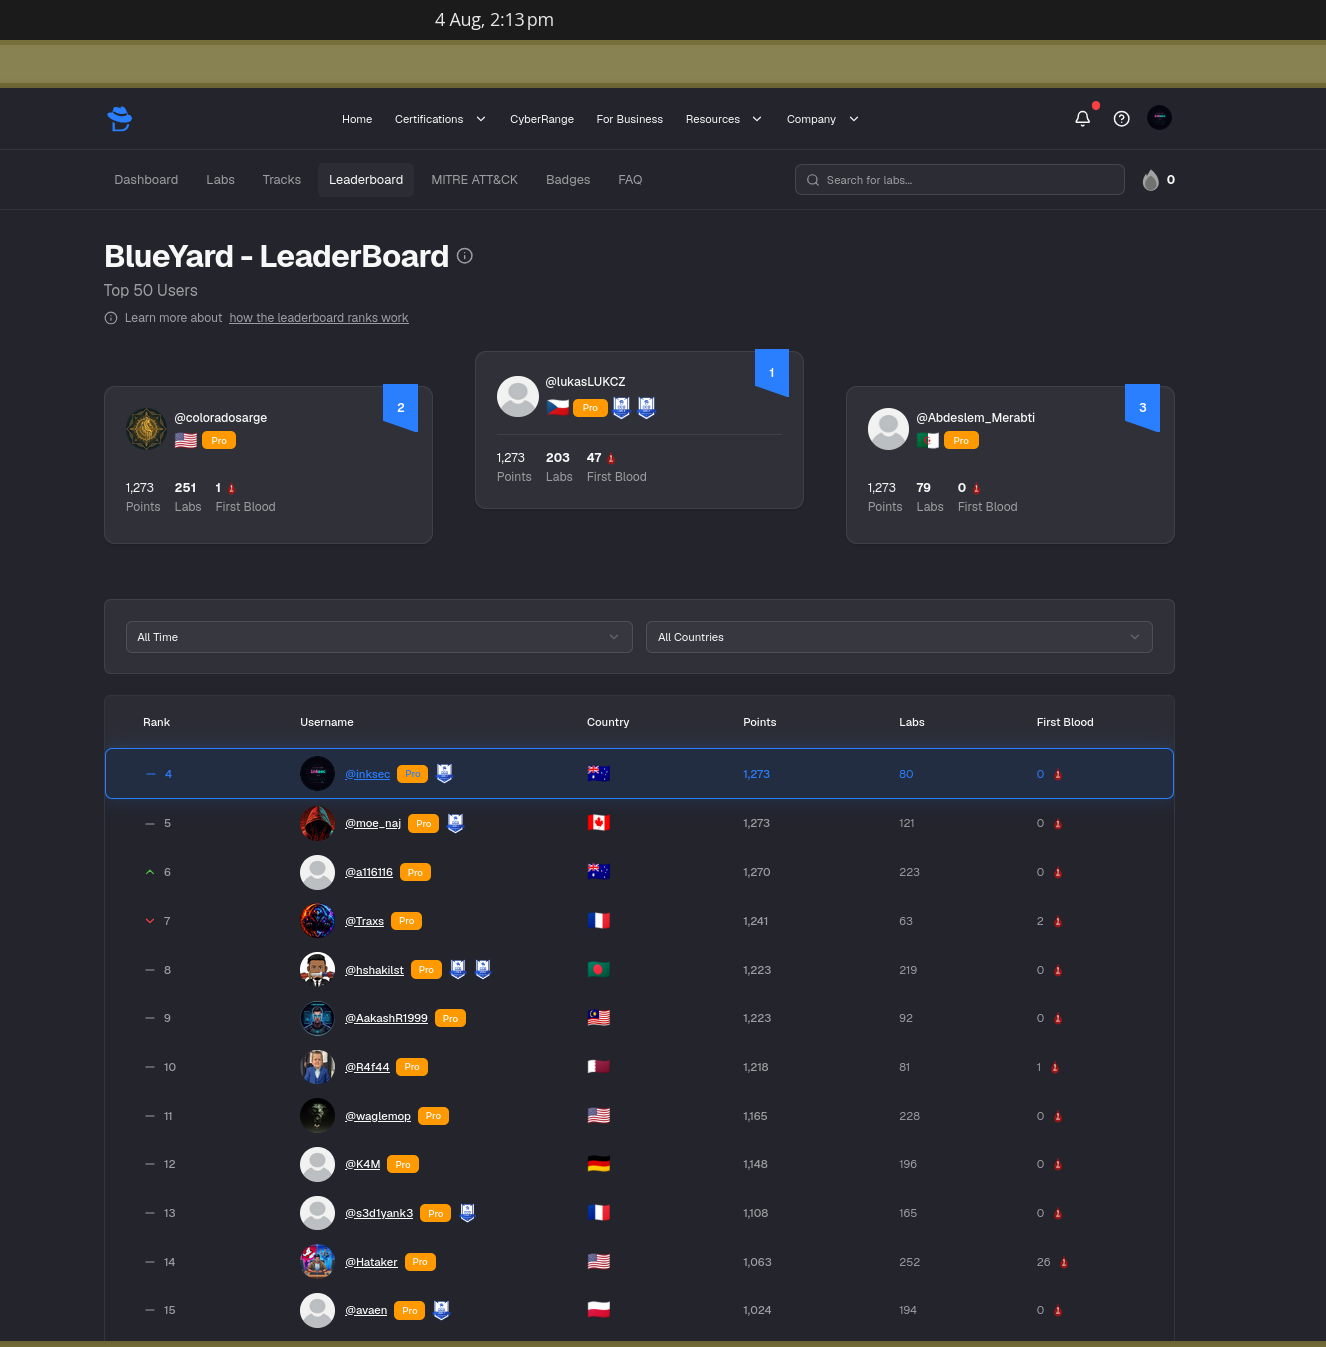Image resolution: width=1326 pixels, height=1347 pixels.
Task: Open the MITRE ATT&CK tab
Action: [475, 180]
